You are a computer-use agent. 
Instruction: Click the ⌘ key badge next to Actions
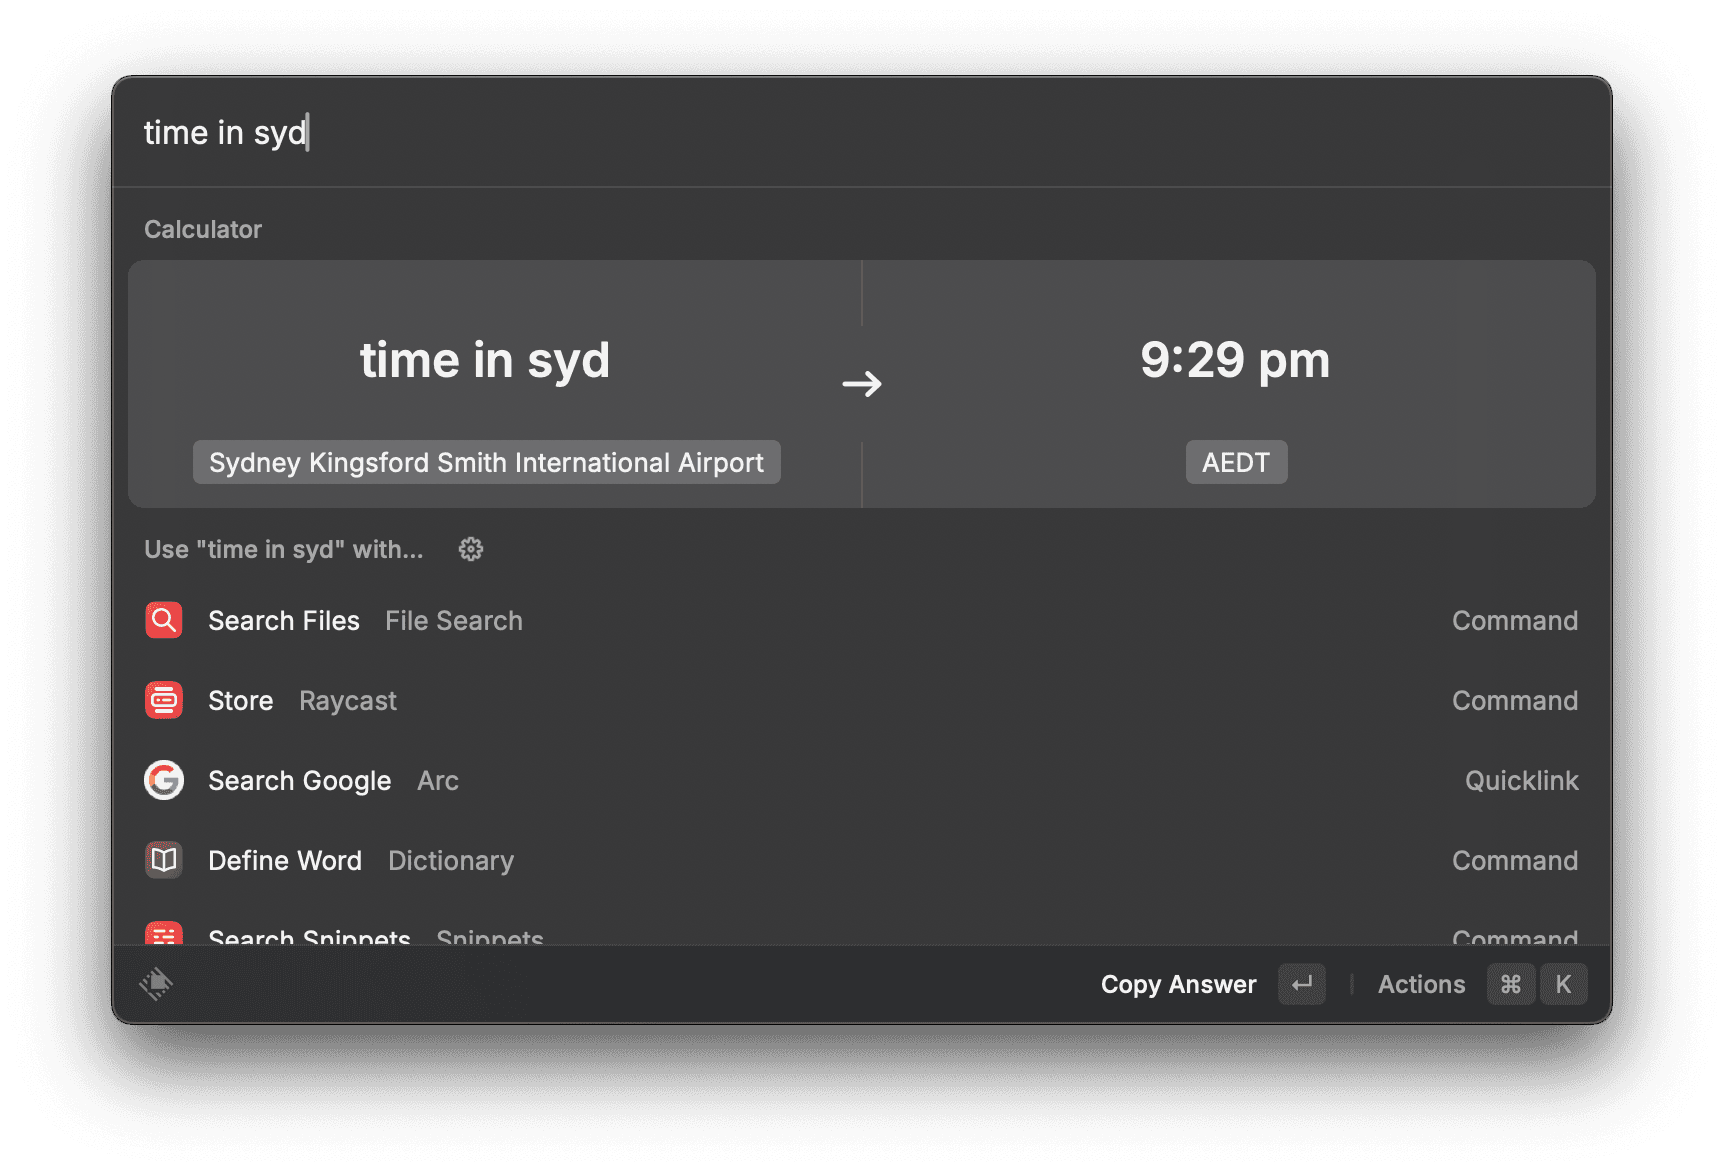(x=1510, y=984)
